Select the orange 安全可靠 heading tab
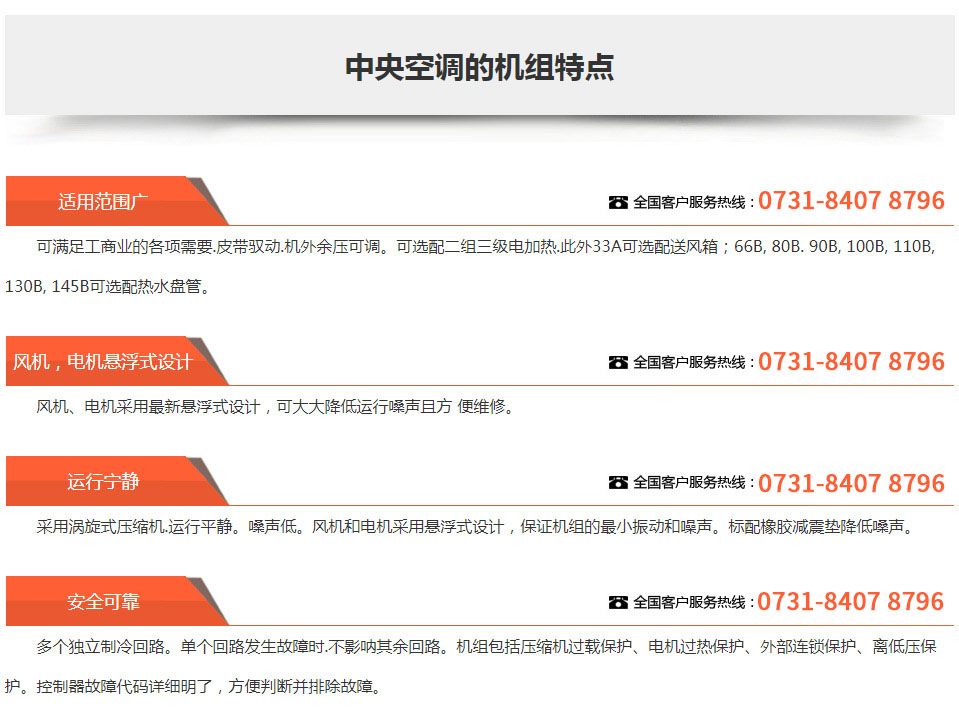The height and width of the screenshot is (719, 959). 103,602
